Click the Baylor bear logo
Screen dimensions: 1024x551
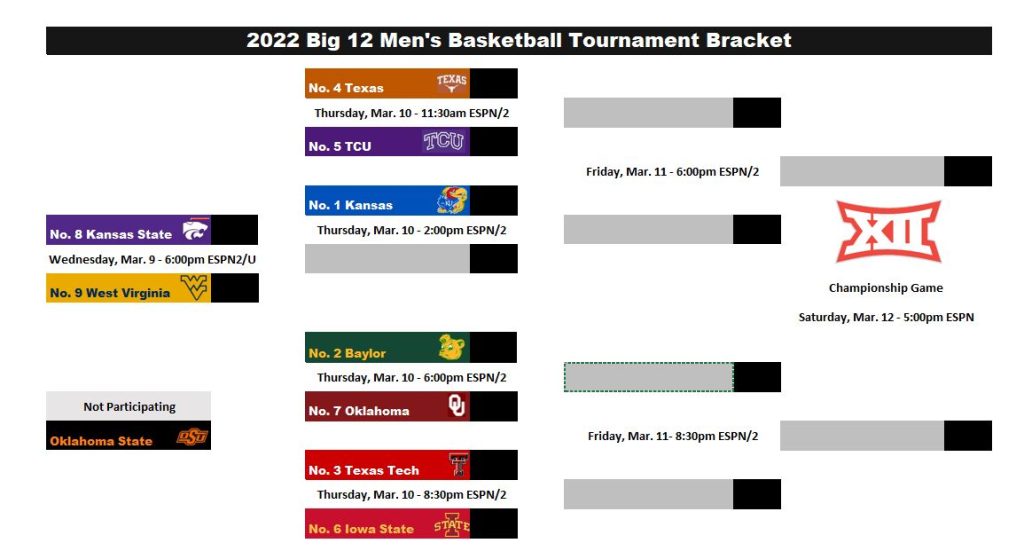click(x=453, y=347)
